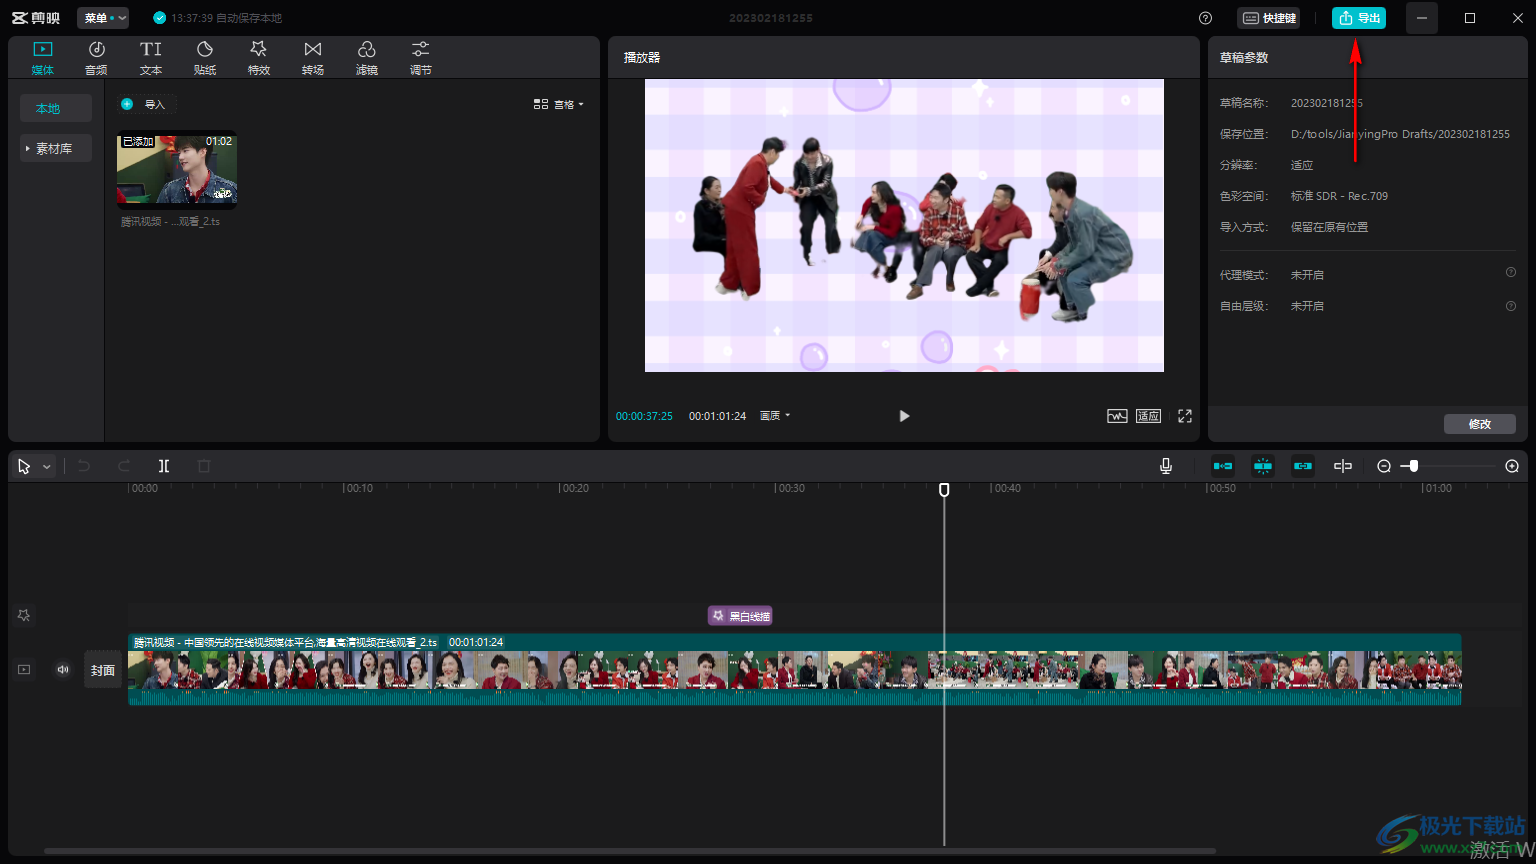This screenshot has width=1536, height=864.
Task: Start voiceover recording with microphone icon
Action: [x=1166, y=466]
